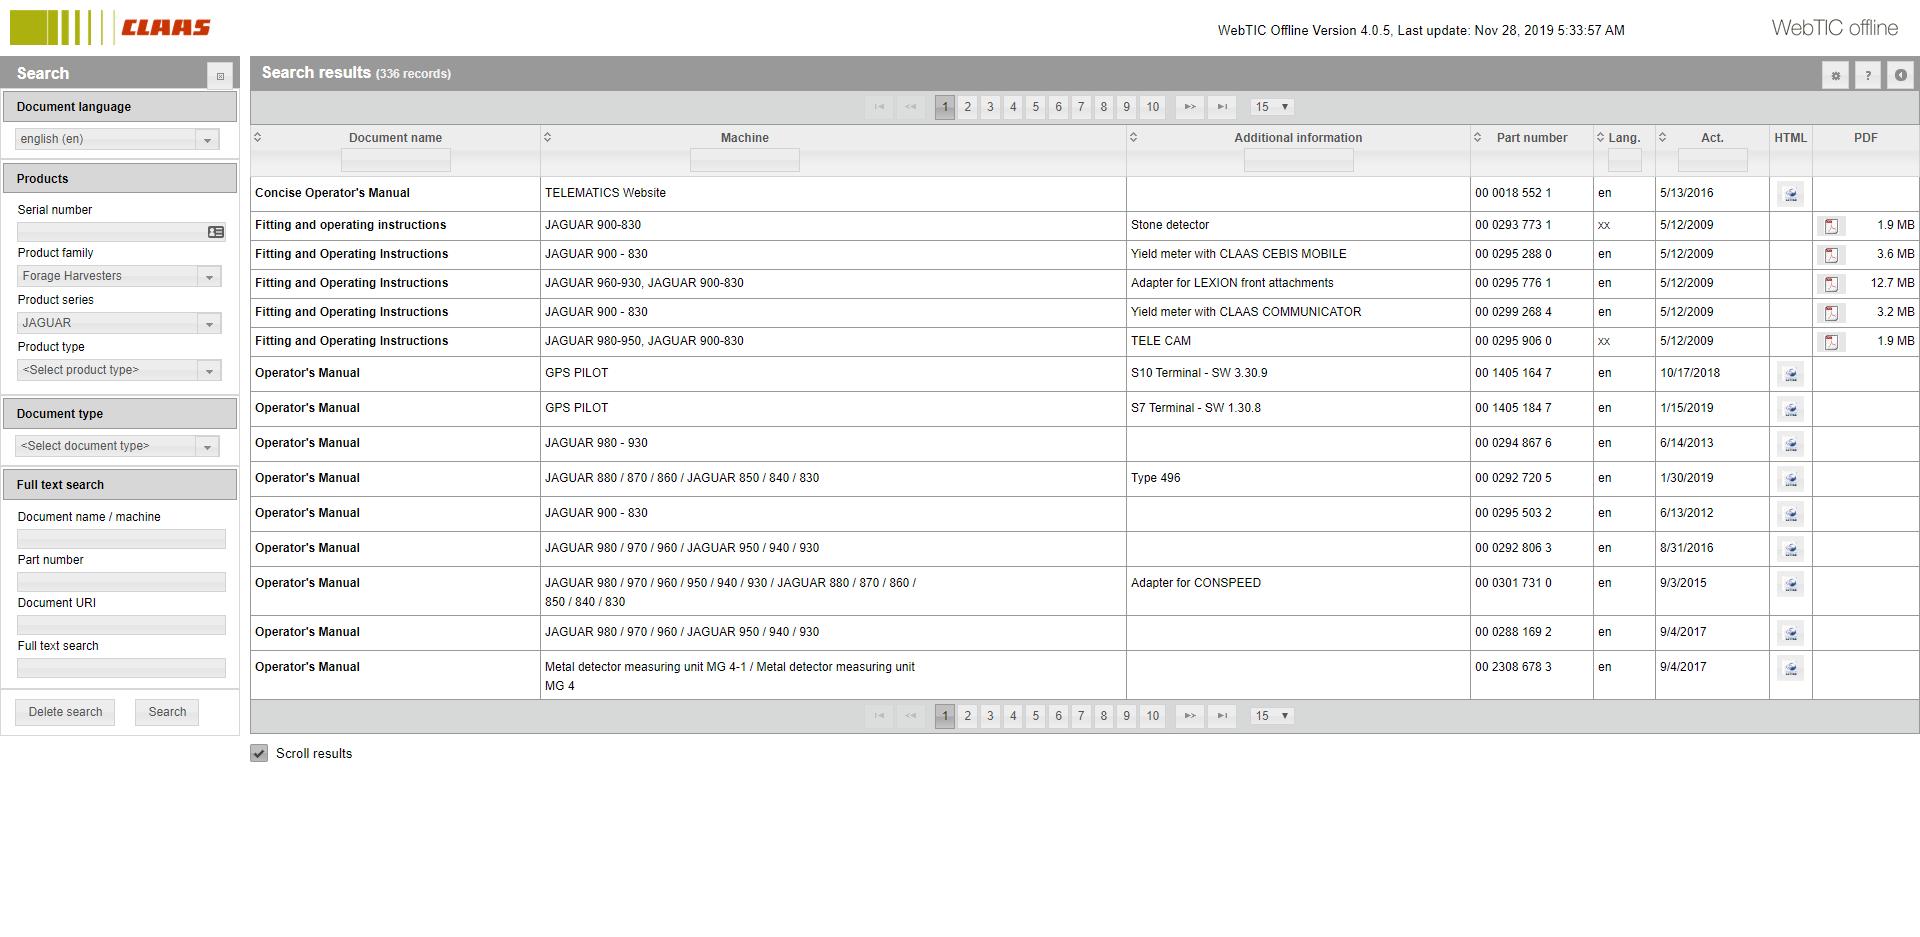This screenshot has width=1920, height=937.
Task: Collapse the Search sidebar panel
Action: click(x=220, y=75)
